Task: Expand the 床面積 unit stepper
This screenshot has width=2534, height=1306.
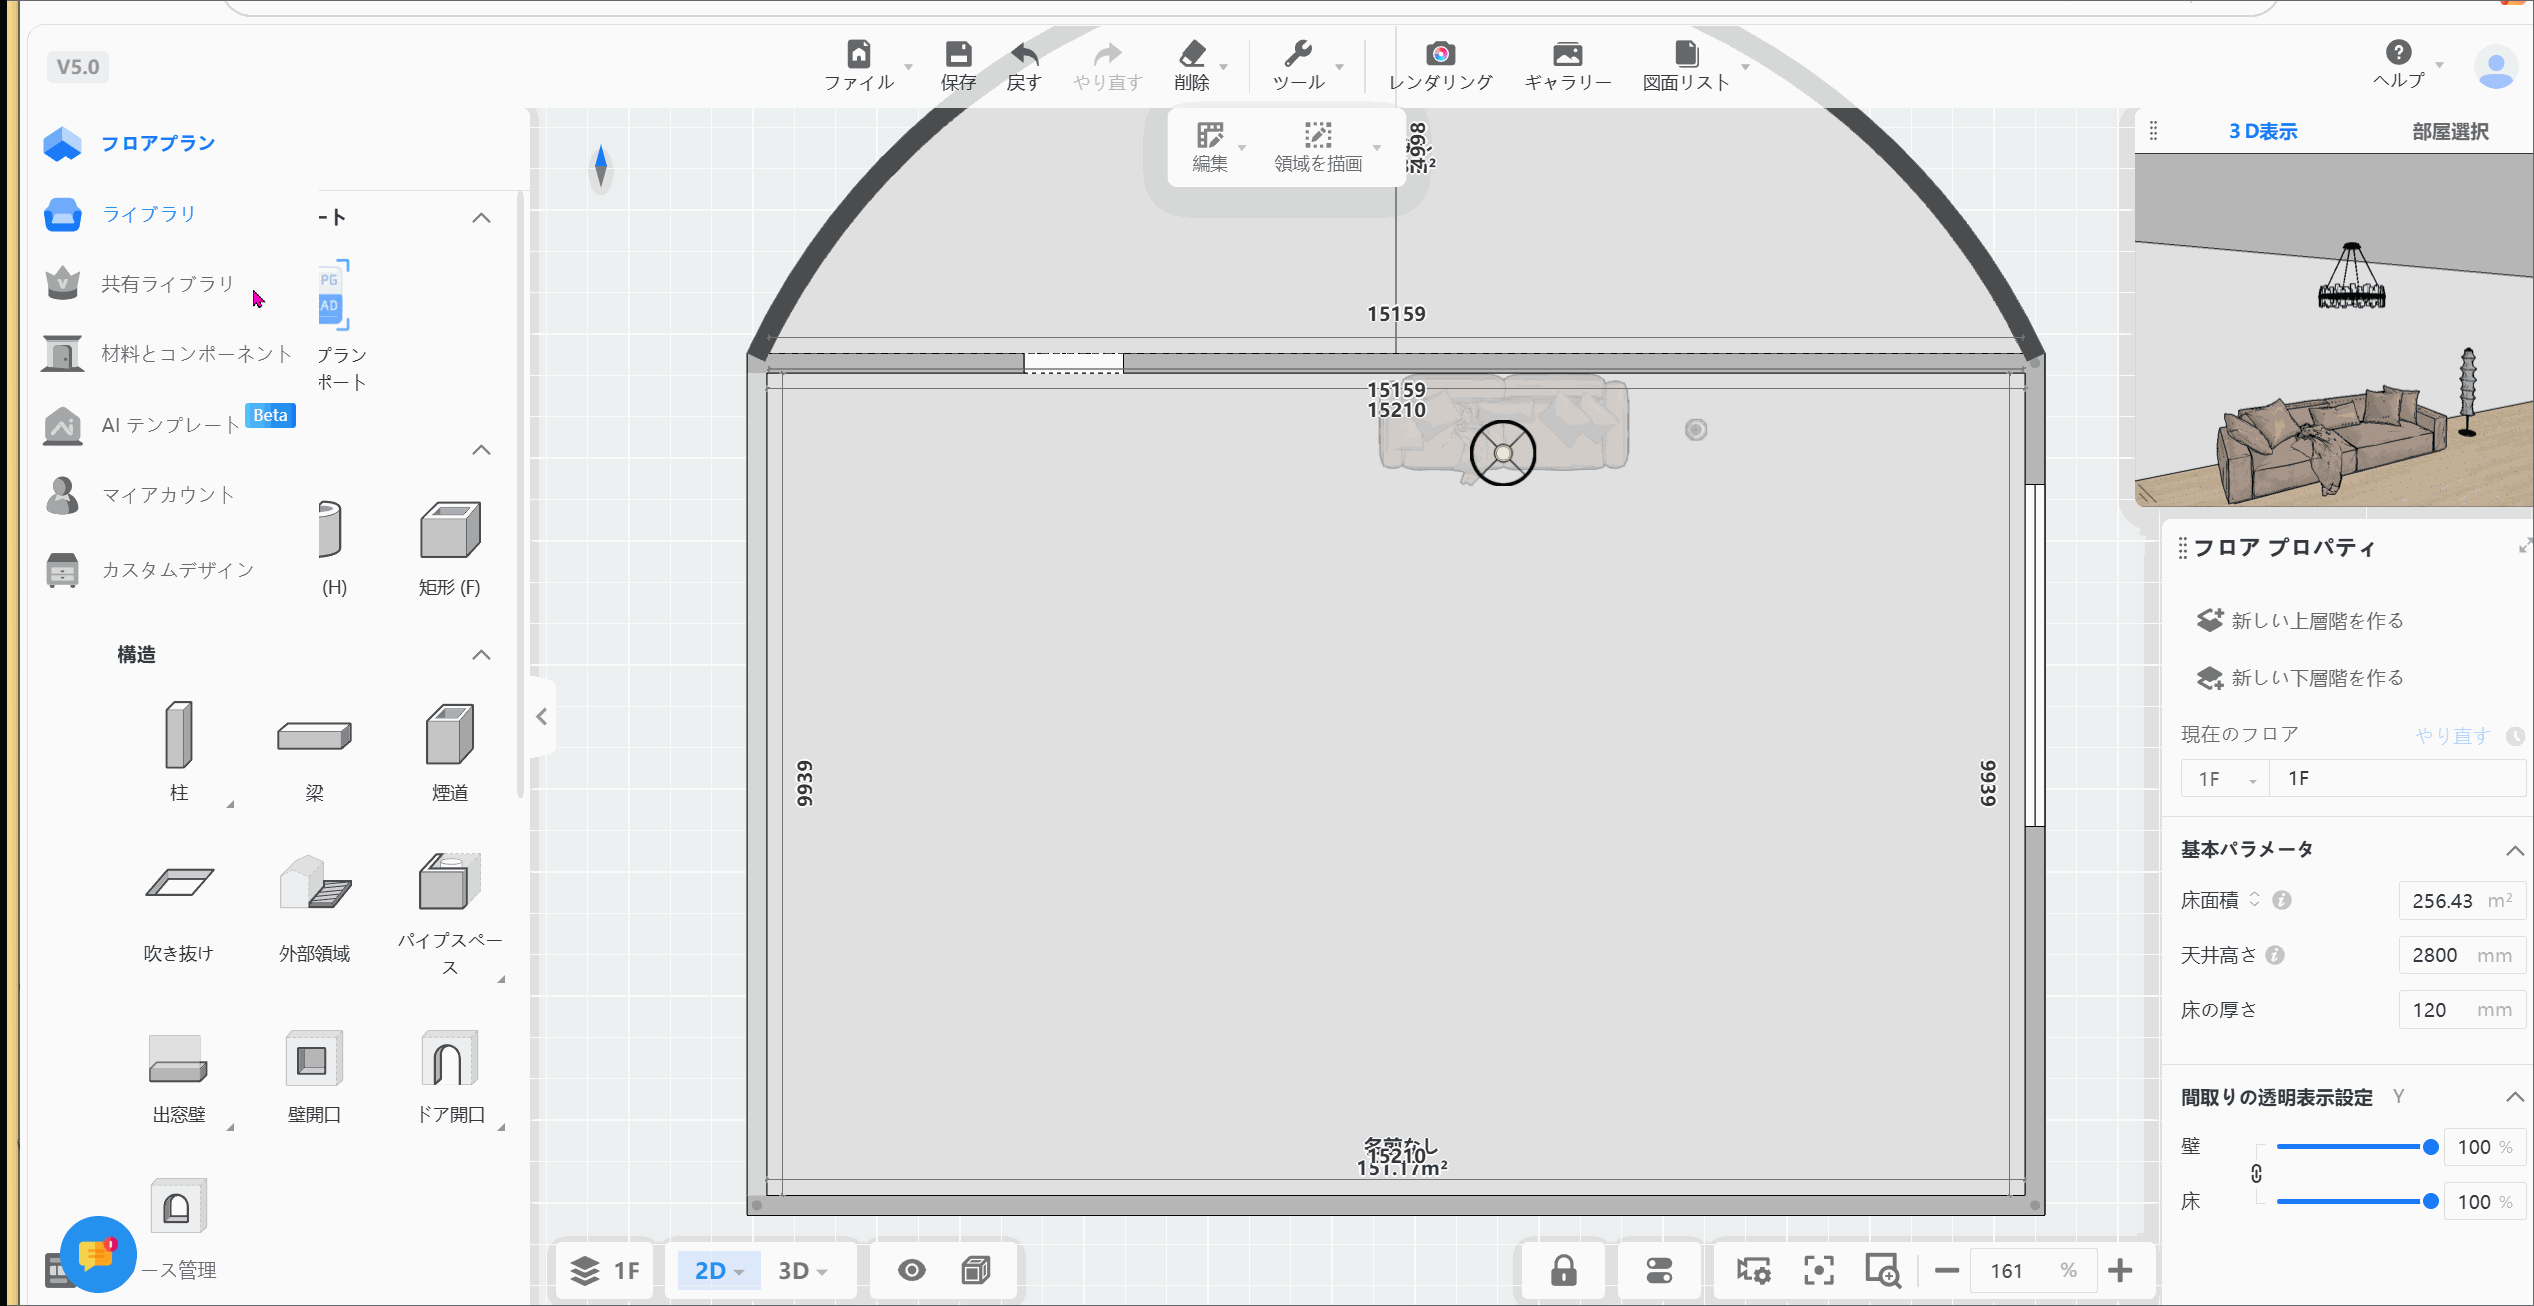Action: pos(2254,900)
